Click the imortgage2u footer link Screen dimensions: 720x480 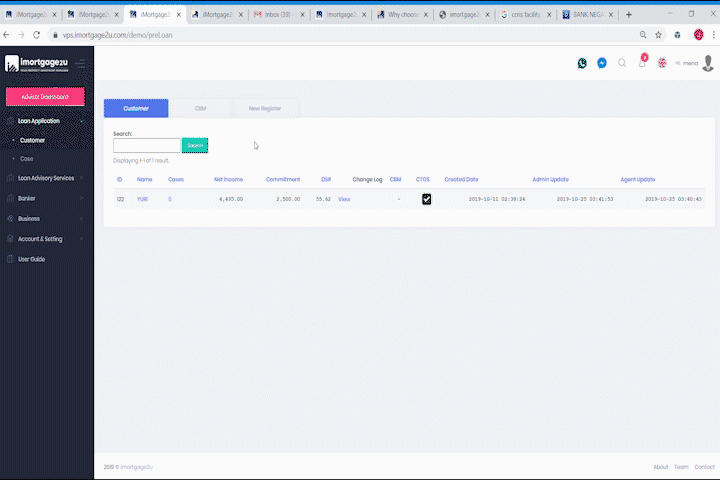[x=136, y=467]
